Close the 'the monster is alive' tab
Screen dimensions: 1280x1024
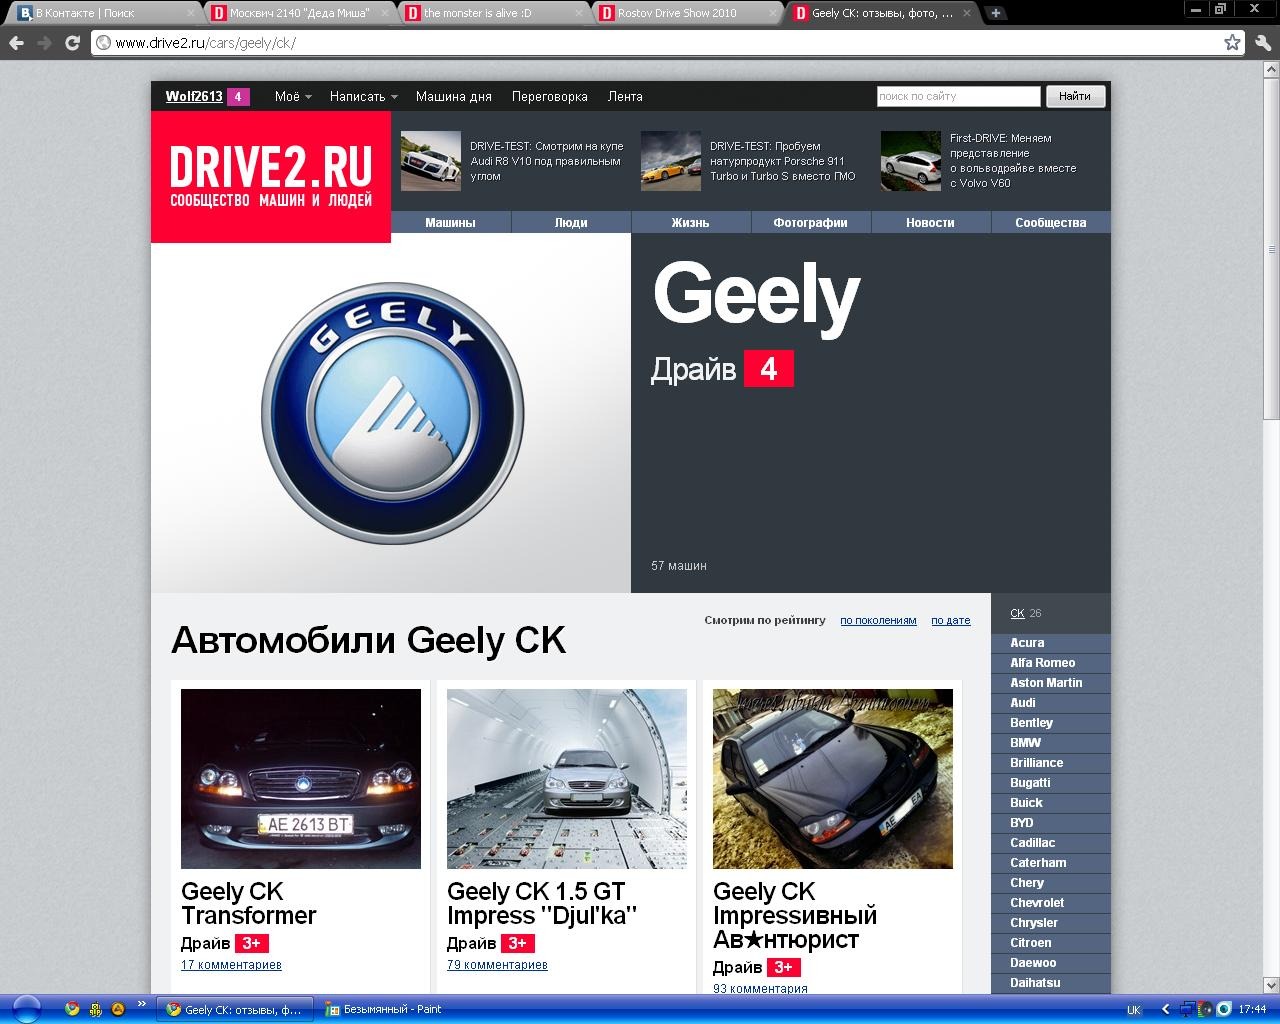click(578, 14)
